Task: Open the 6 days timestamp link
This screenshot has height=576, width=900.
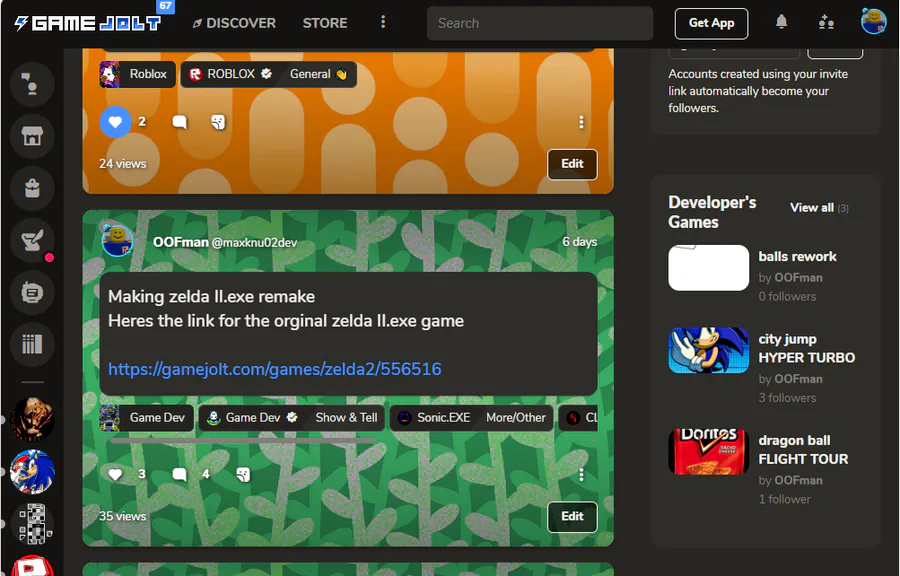Action: pos(579,242)
